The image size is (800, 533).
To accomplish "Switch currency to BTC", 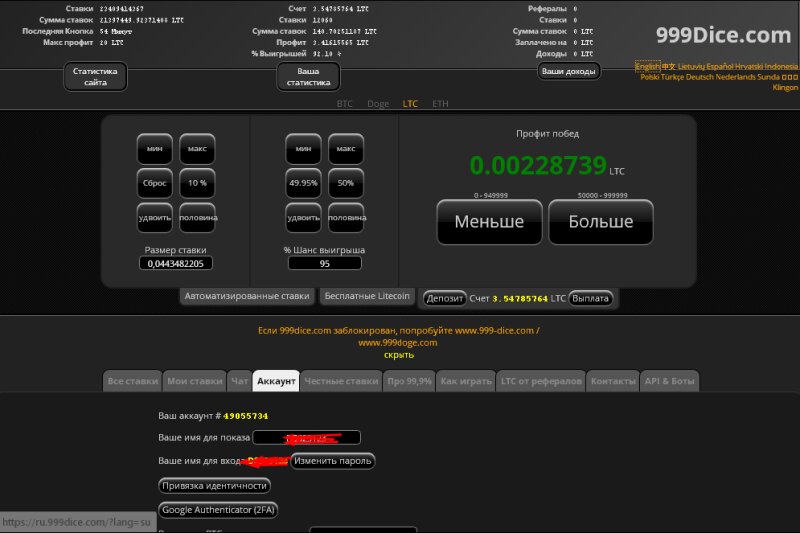I will pos(345,104).
